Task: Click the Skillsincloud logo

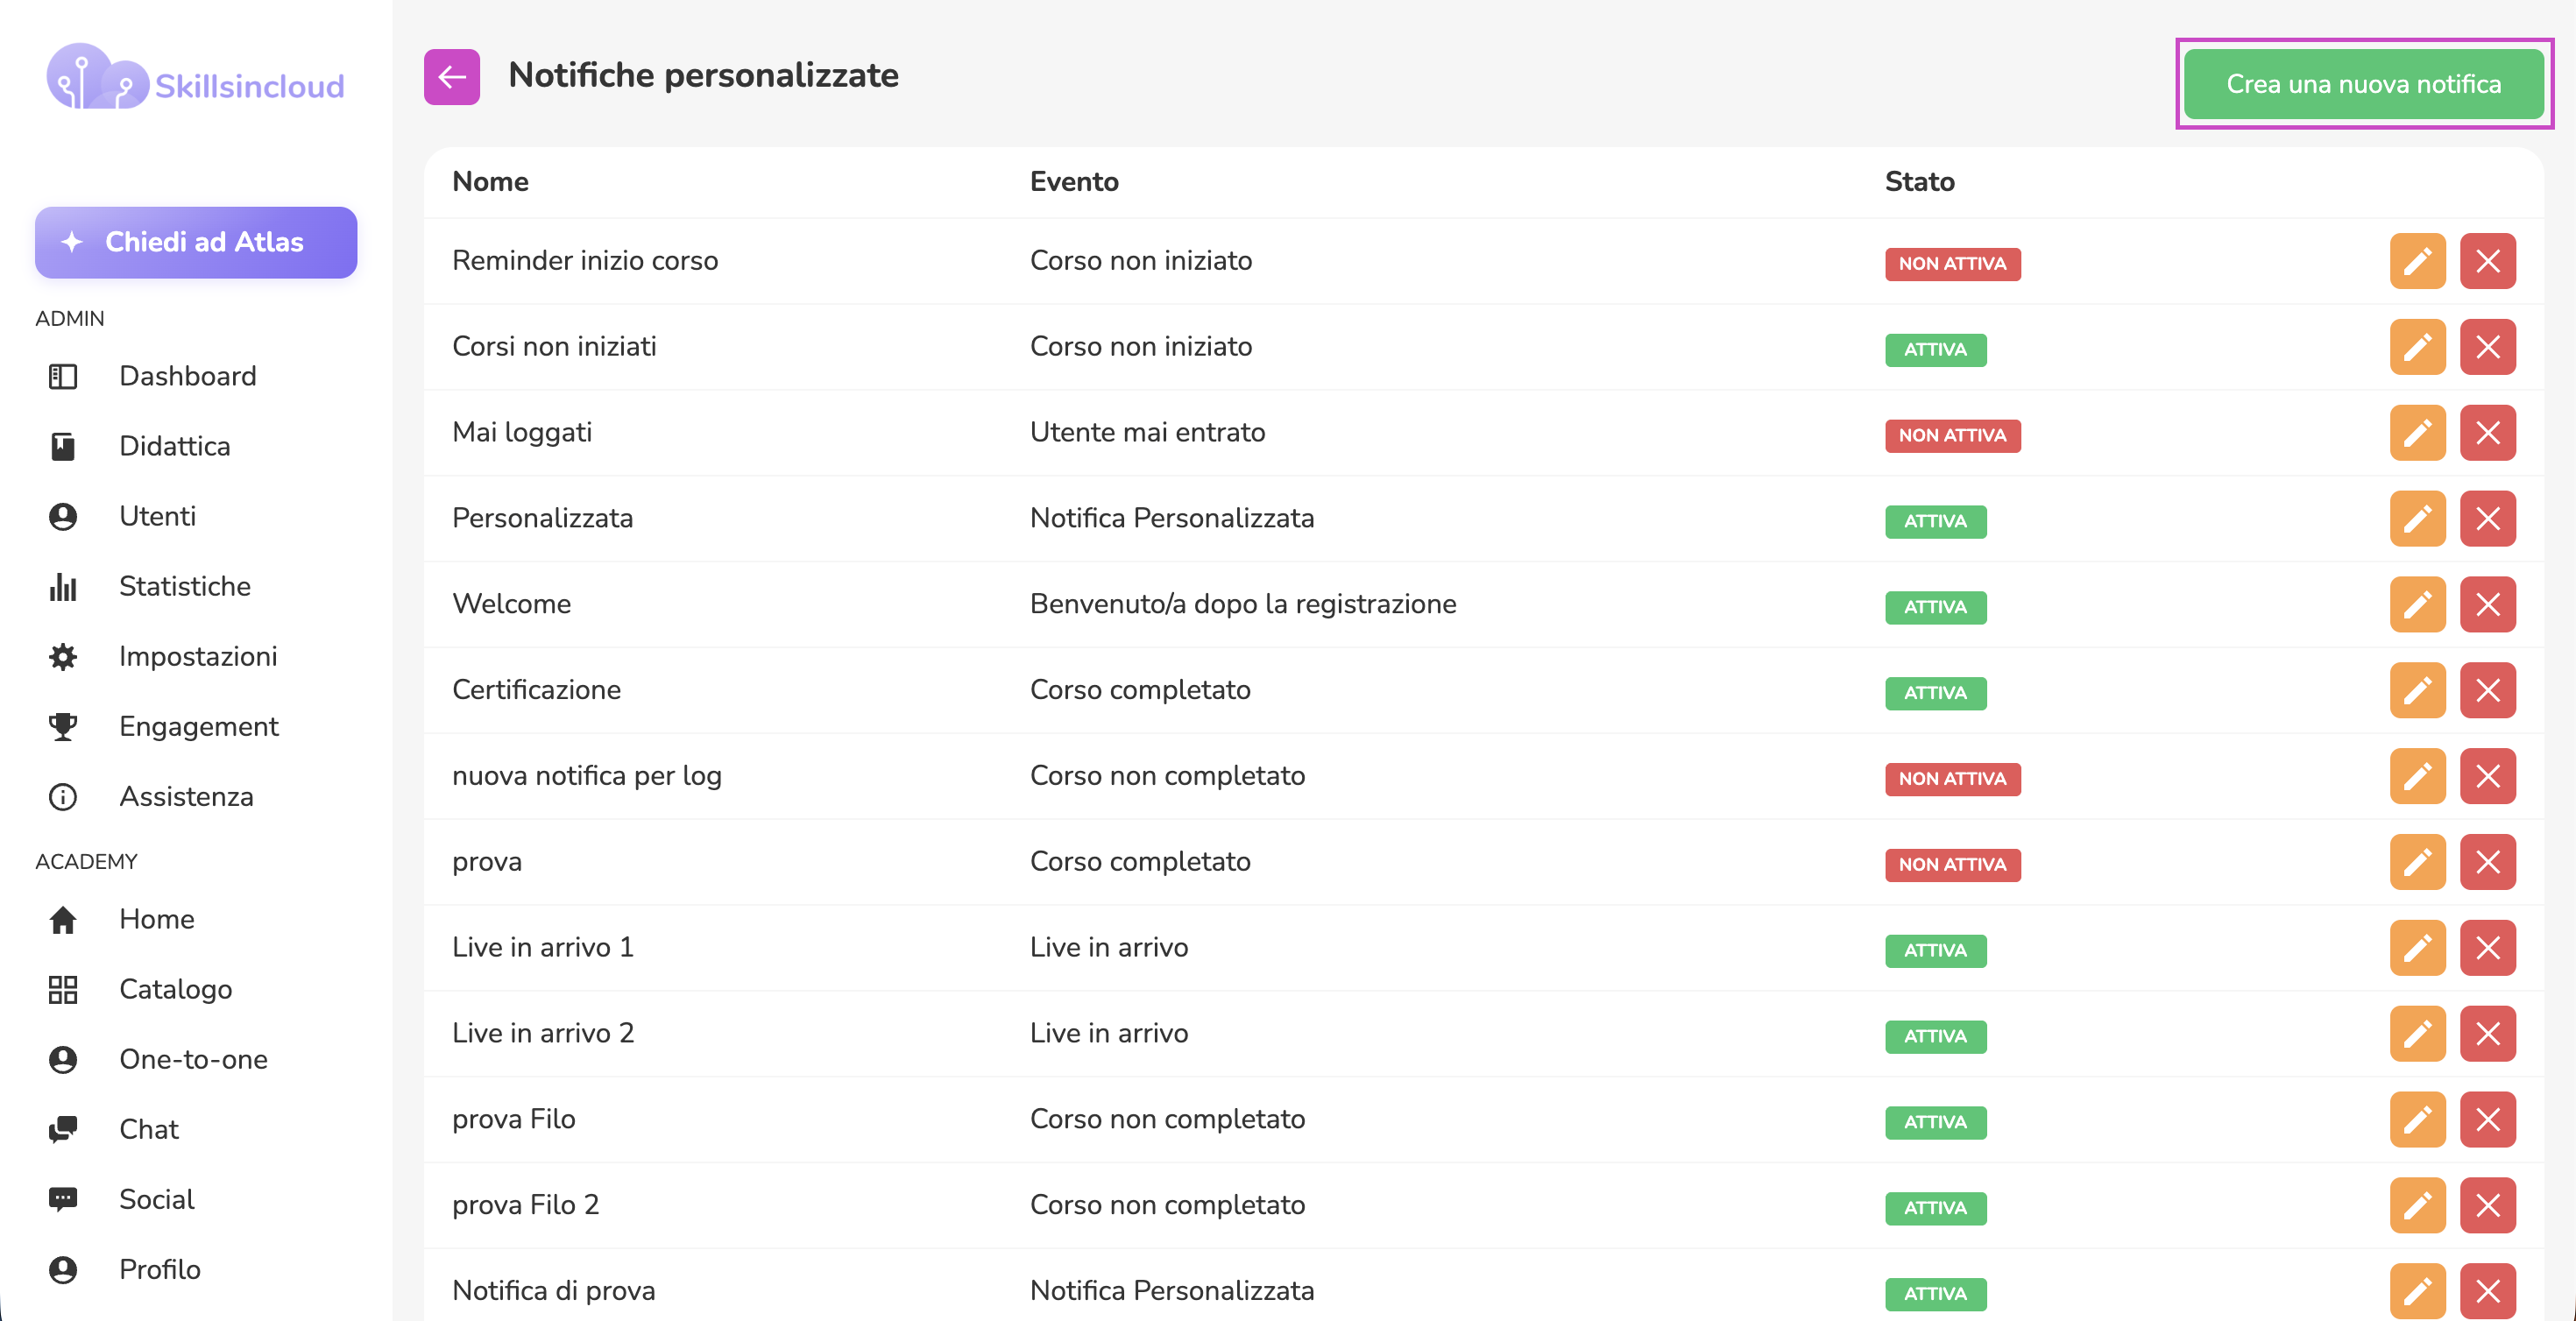Action: 196,78
